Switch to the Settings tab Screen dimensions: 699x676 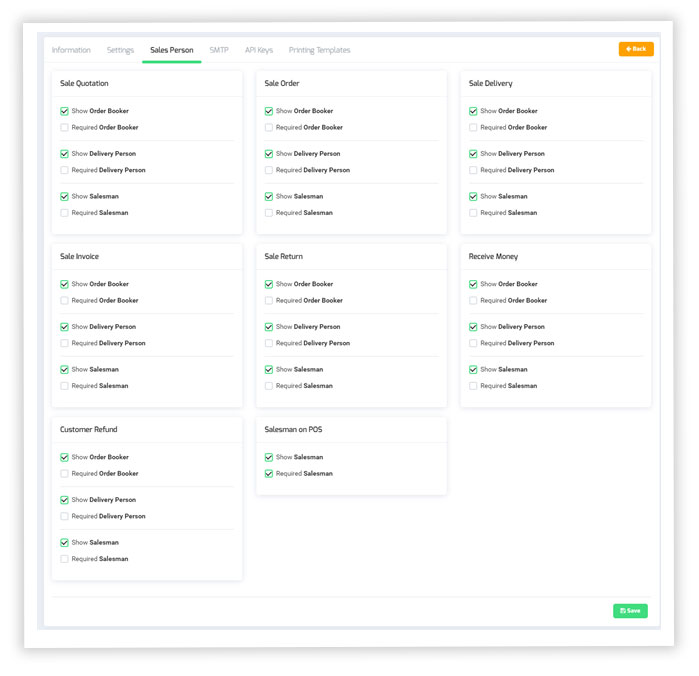120,50
